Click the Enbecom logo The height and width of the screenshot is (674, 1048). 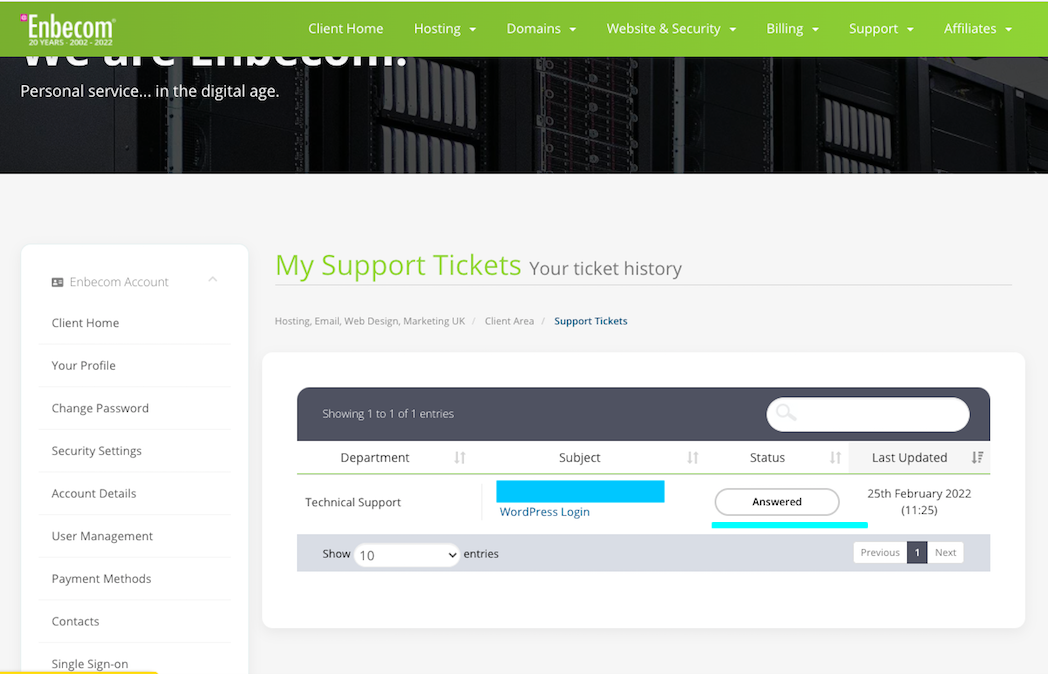[68, 29]
